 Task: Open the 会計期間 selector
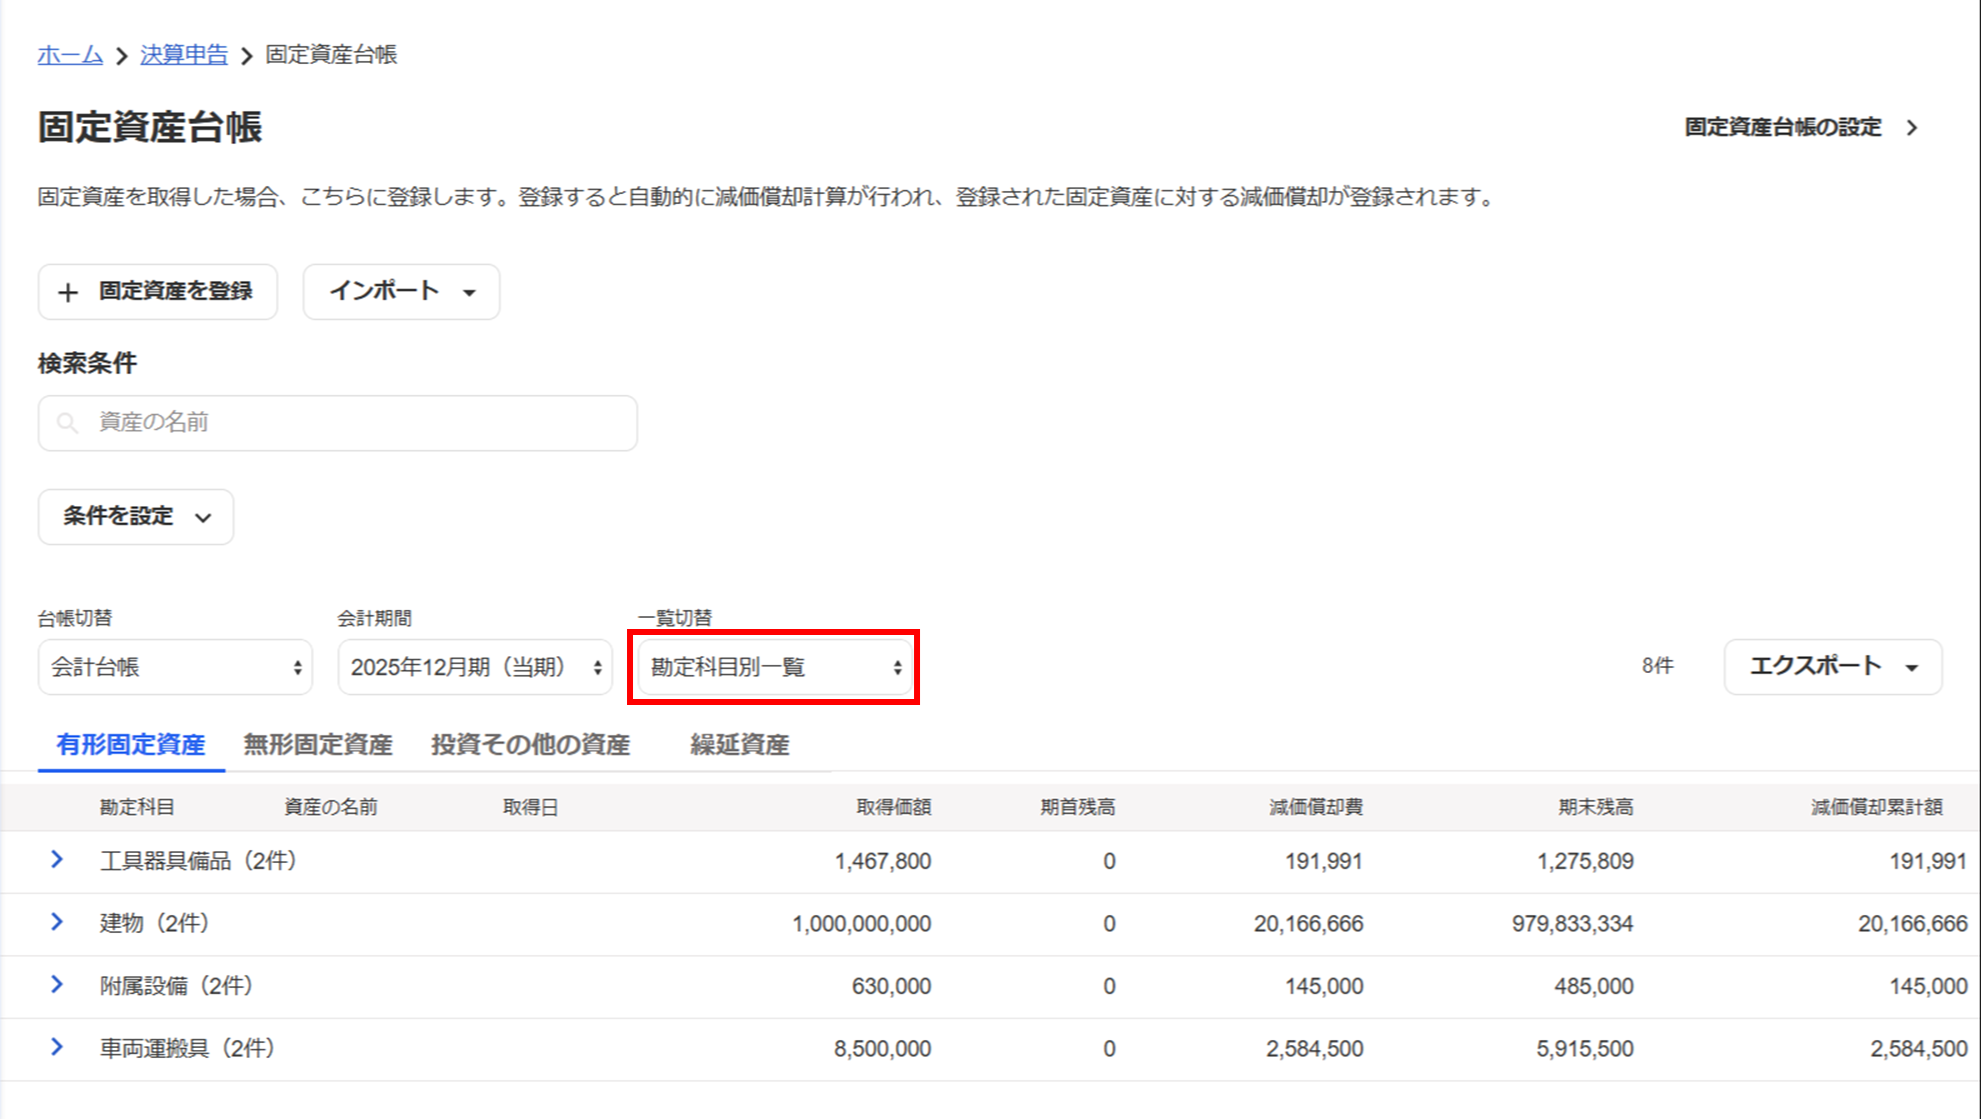click(x=475, y=667)
